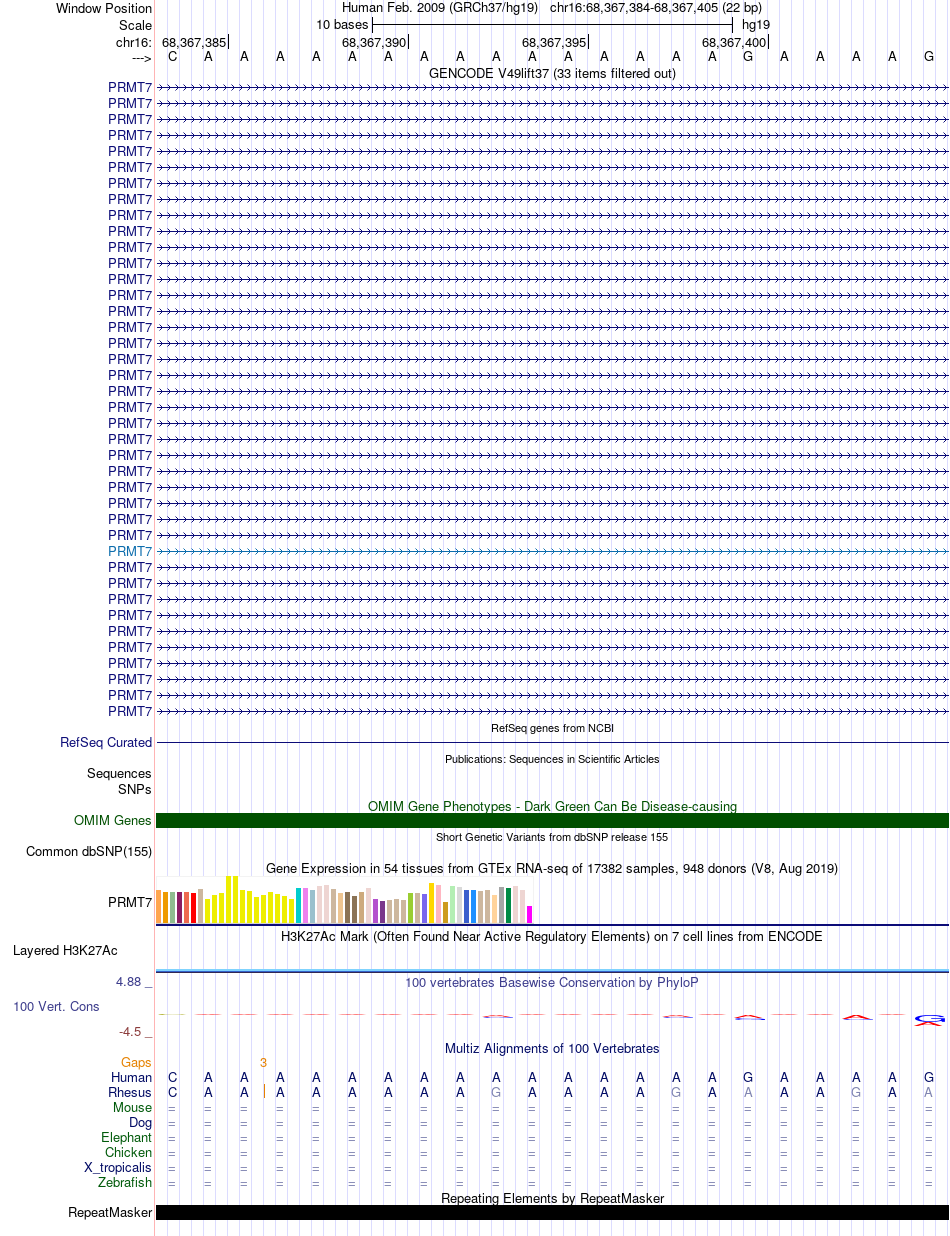
Task: Click the Human Feb. 2009 (GRCh37/hg19) heading
Action: [x=440, y=8]
